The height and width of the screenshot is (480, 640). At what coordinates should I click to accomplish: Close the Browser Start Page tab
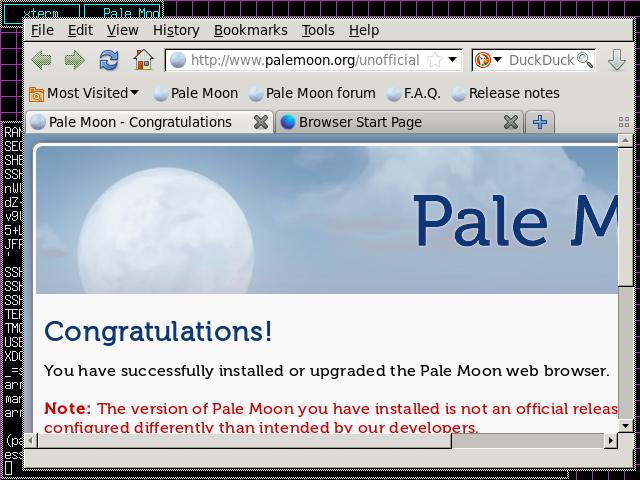tap(511, 122)
